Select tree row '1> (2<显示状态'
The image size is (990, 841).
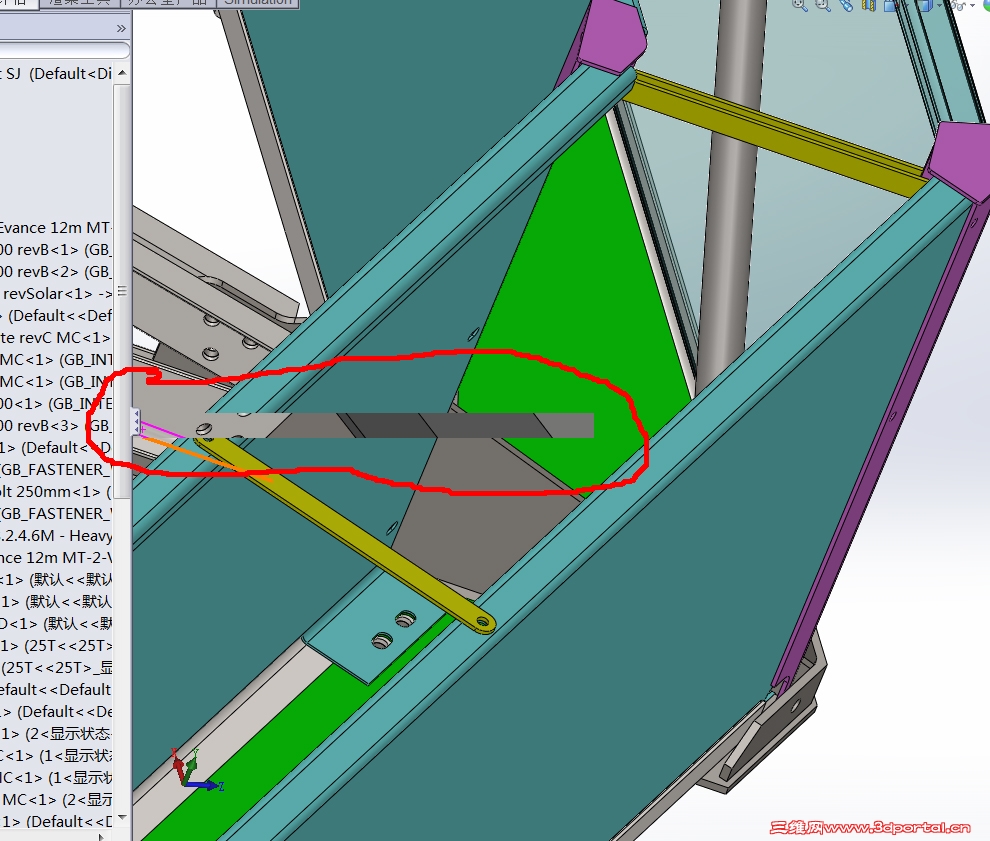(x=56, y=734)
